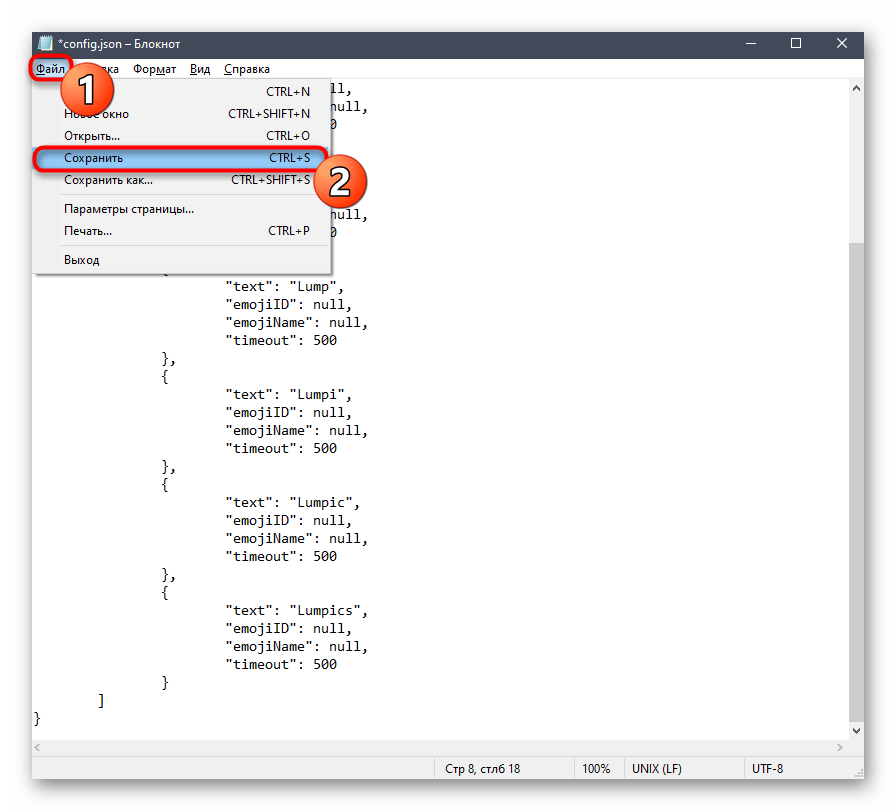Open the Справка menu
Viewport: 896px width, 811px height.
point(246,69)
